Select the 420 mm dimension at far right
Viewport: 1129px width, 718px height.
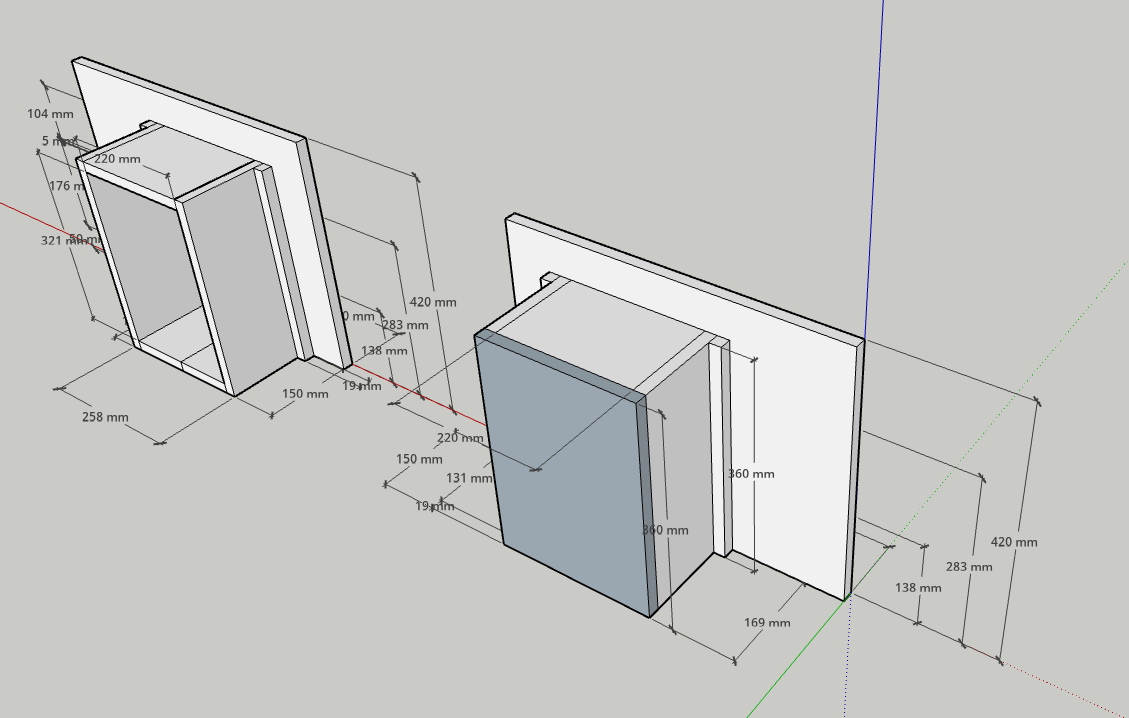pos(1014,542)
